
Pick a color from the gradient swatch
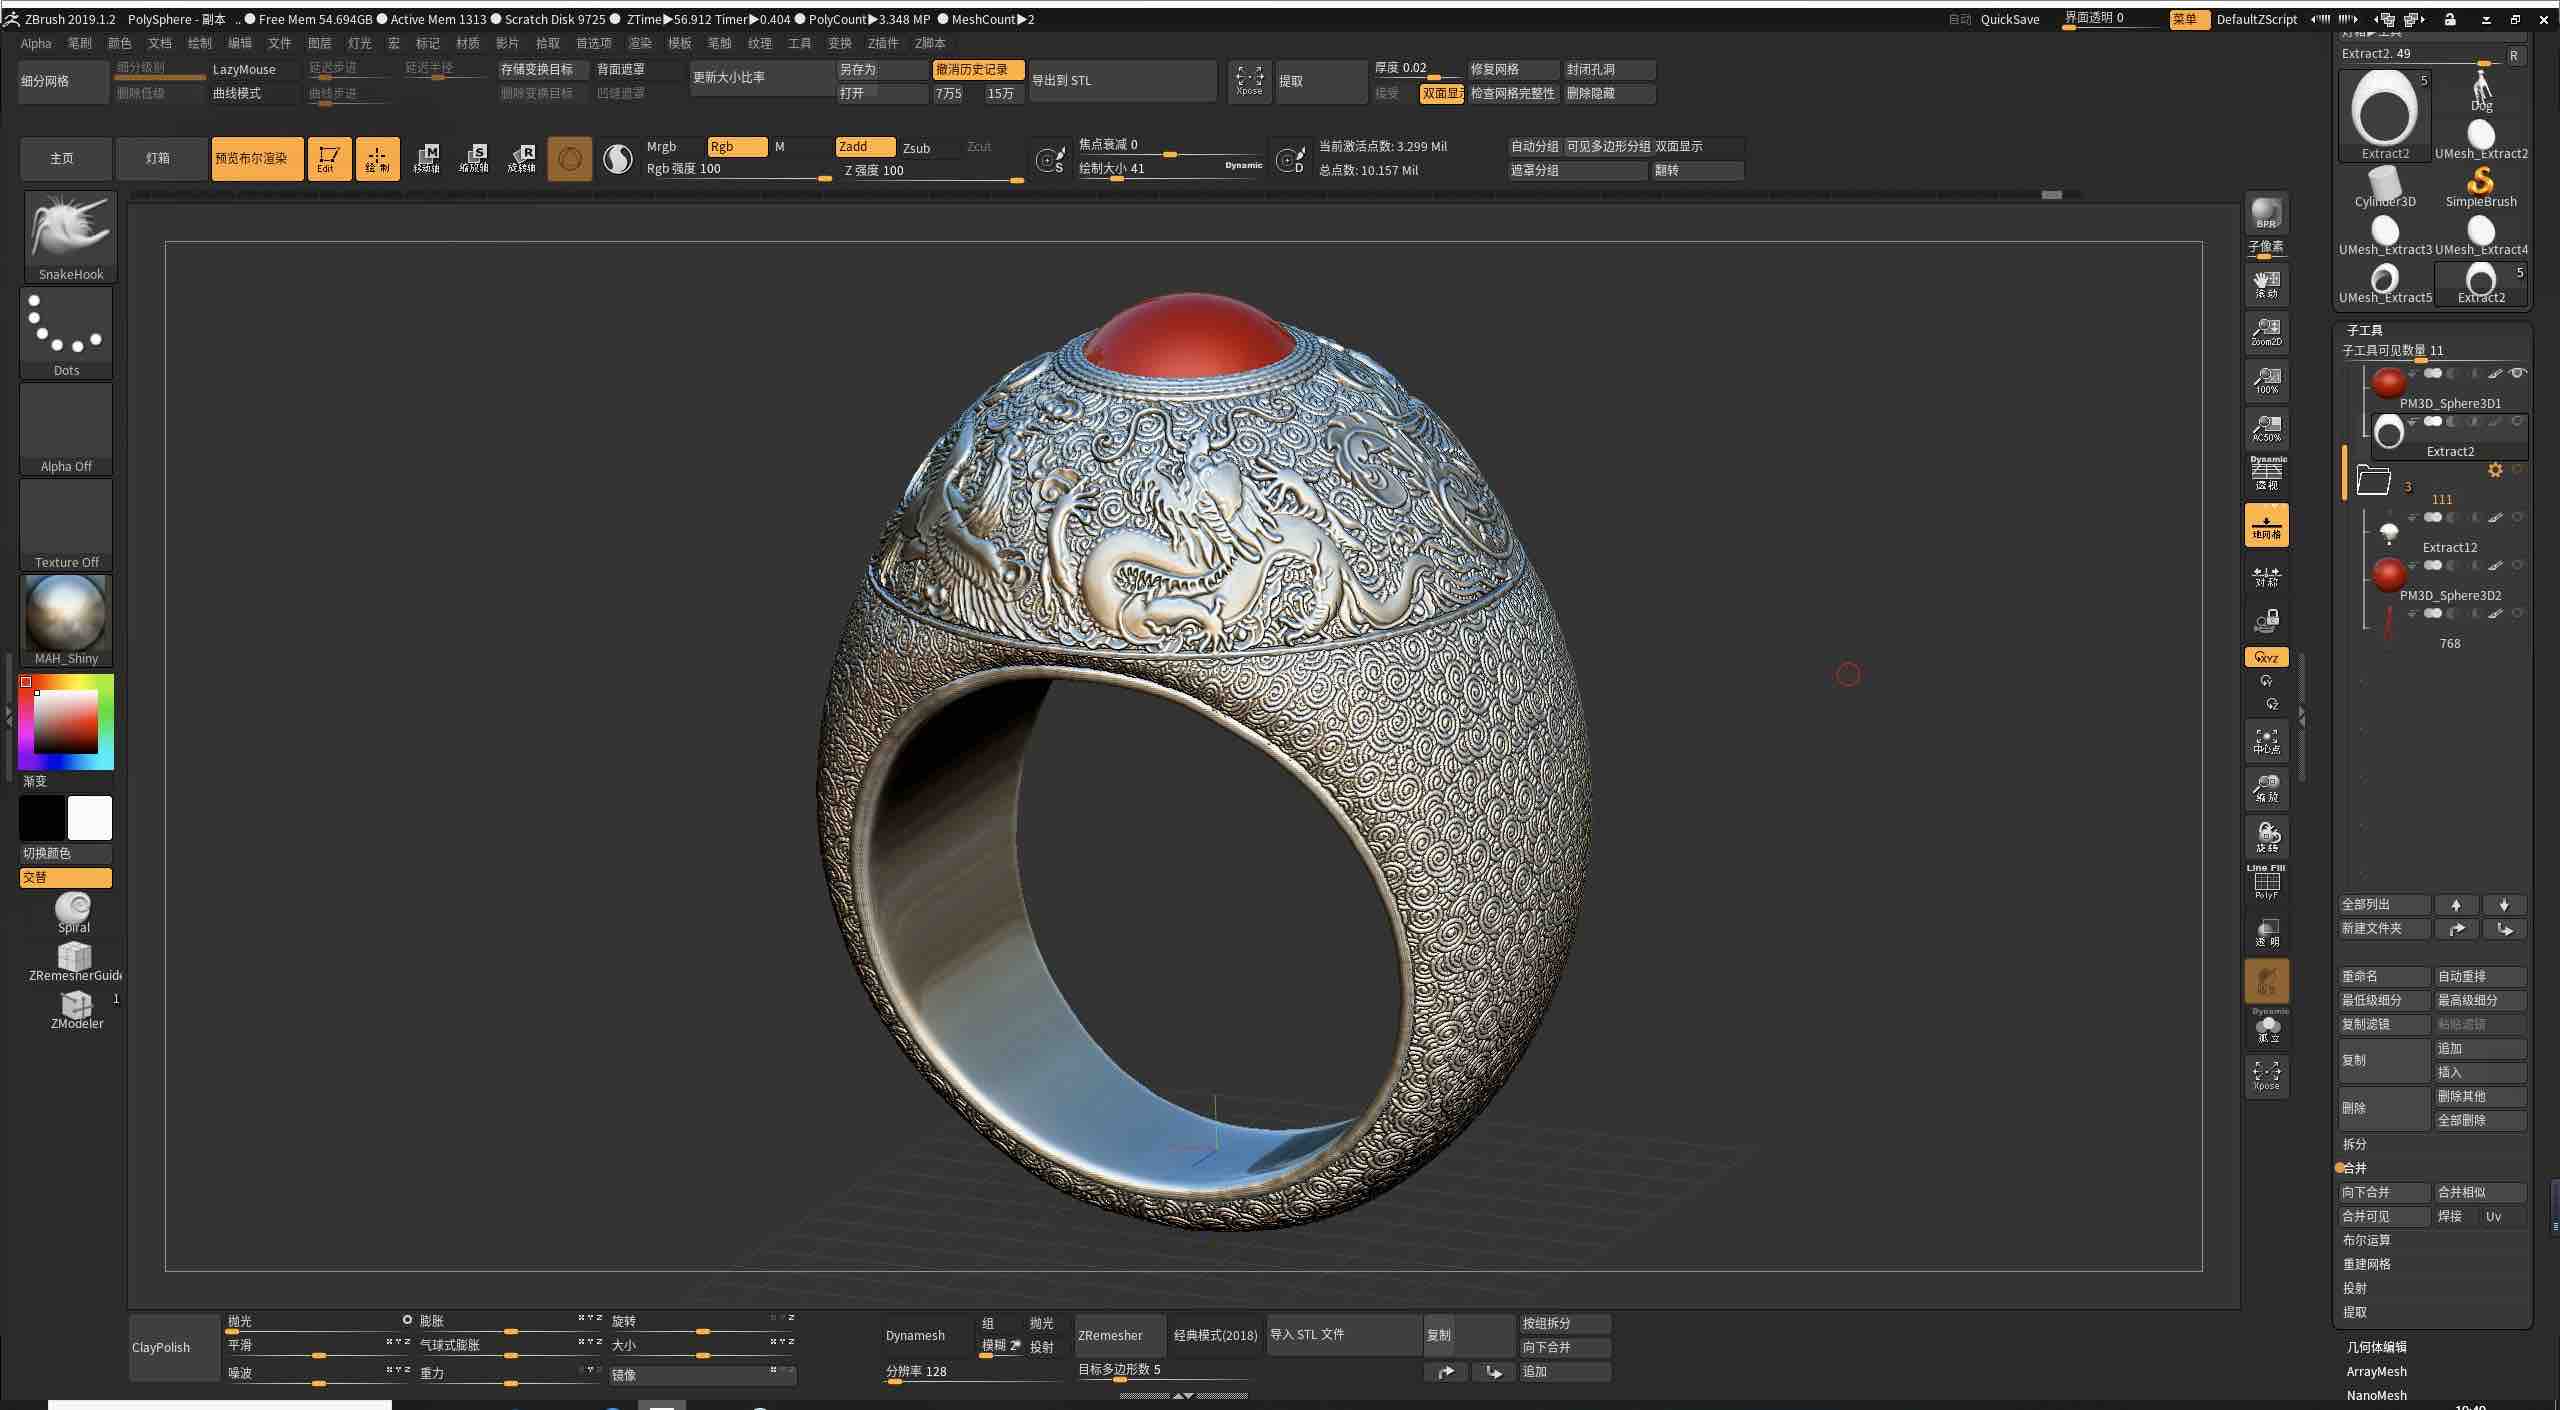(x=64, y=722)
